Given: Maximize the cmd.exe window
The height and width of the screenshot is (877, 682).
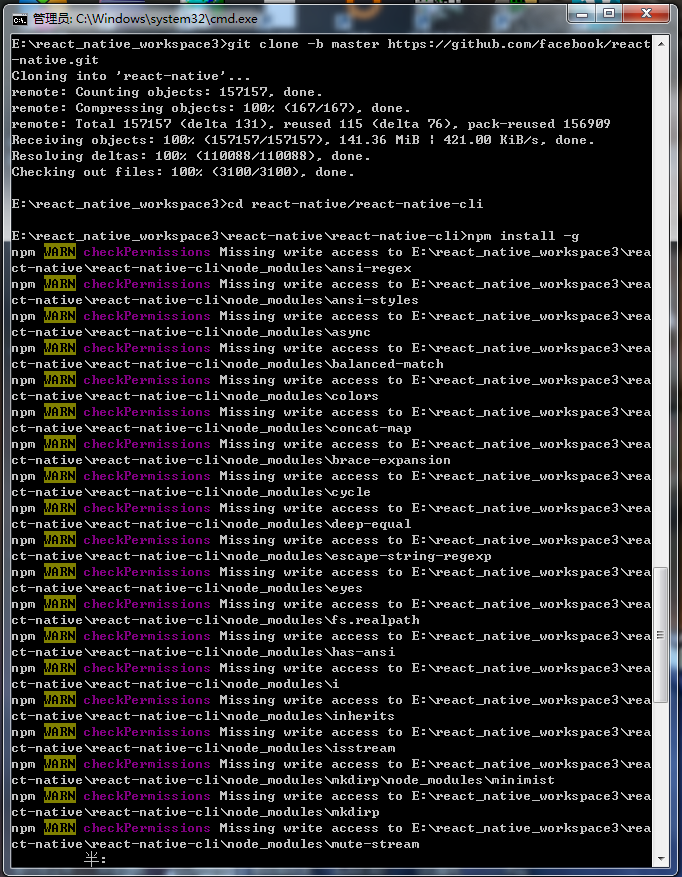Looking at the screenshot, I should pyautogui.click(x=609, y=14).
